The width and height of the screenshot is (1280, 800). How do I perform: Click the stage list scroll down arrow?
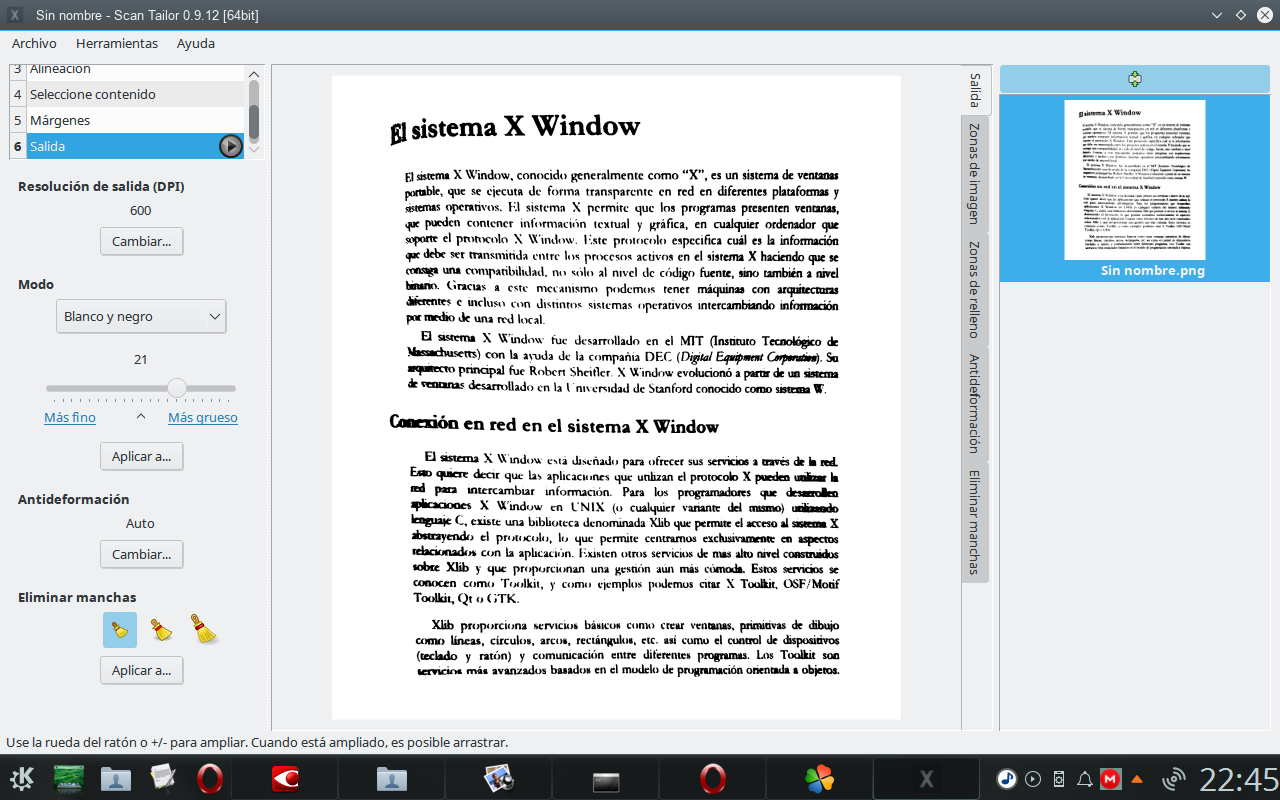pyautogui.click(x=254, y=150)
